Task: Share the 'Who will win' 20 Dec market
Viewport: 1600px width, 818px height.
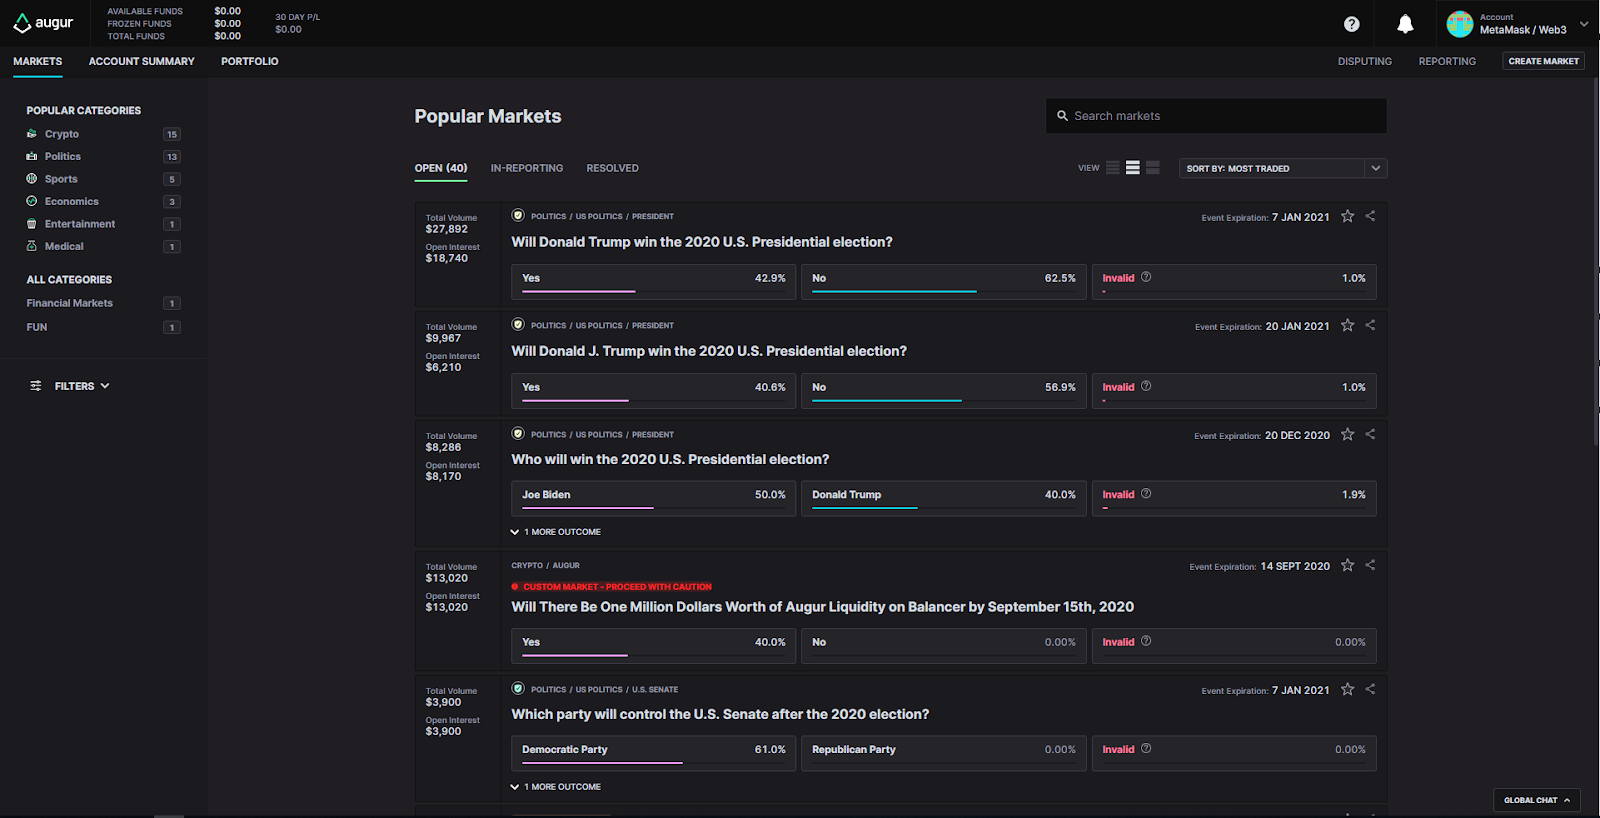Action: [x=1370, y=434]
